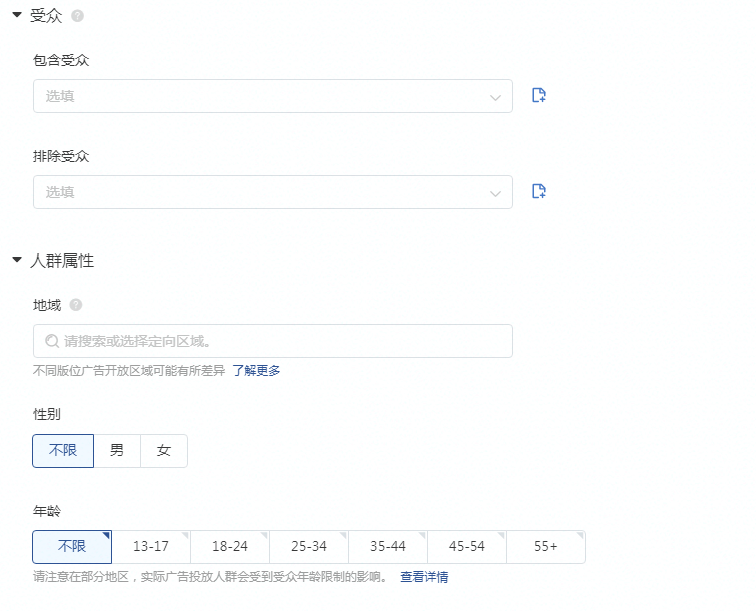The height and width of the screenshot is (611, 756).
Task: Click the help icon next to 受众
Action: coord(78,16)
